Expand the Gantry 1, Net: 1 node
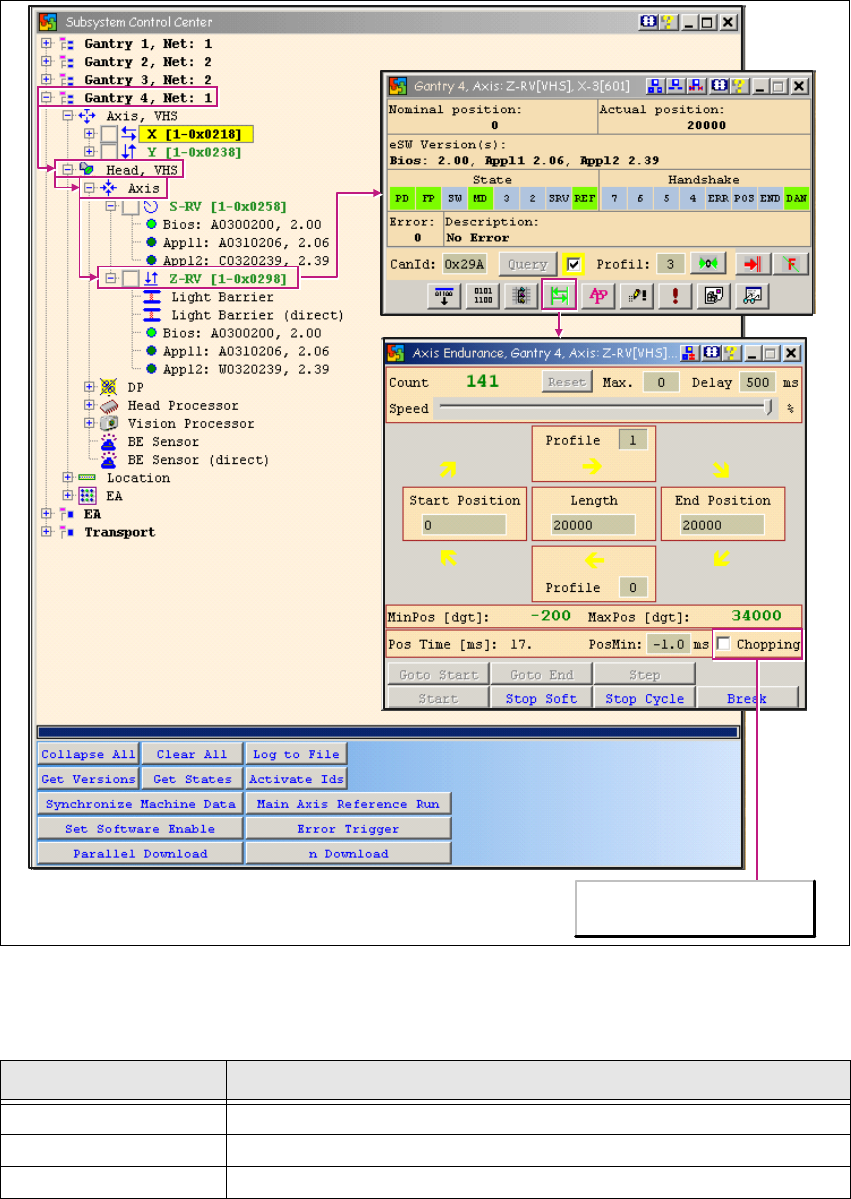The width and height of the screenshot is (851, 1199). 46,44
